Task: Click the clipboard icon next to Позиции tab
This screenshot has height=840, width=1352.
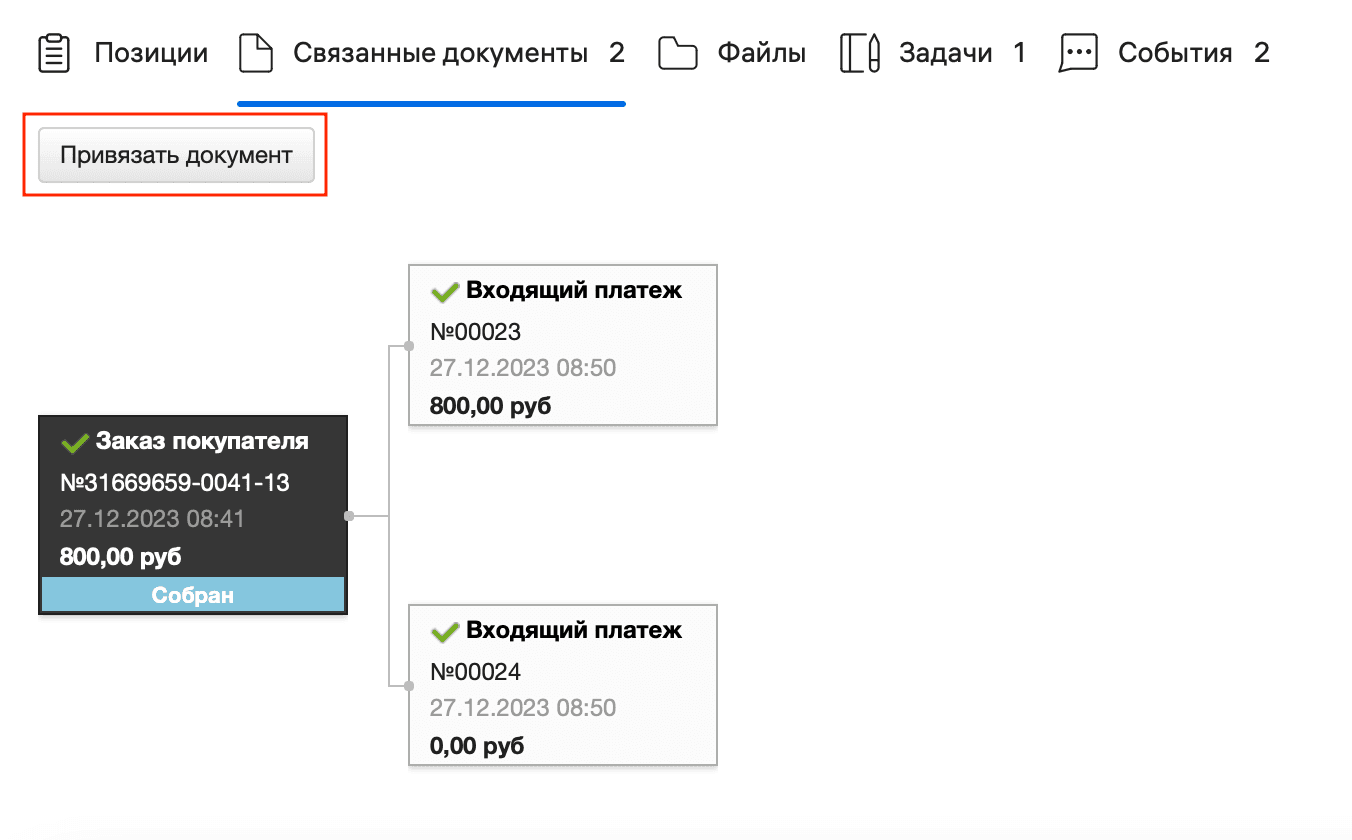Action: (53, 52)
